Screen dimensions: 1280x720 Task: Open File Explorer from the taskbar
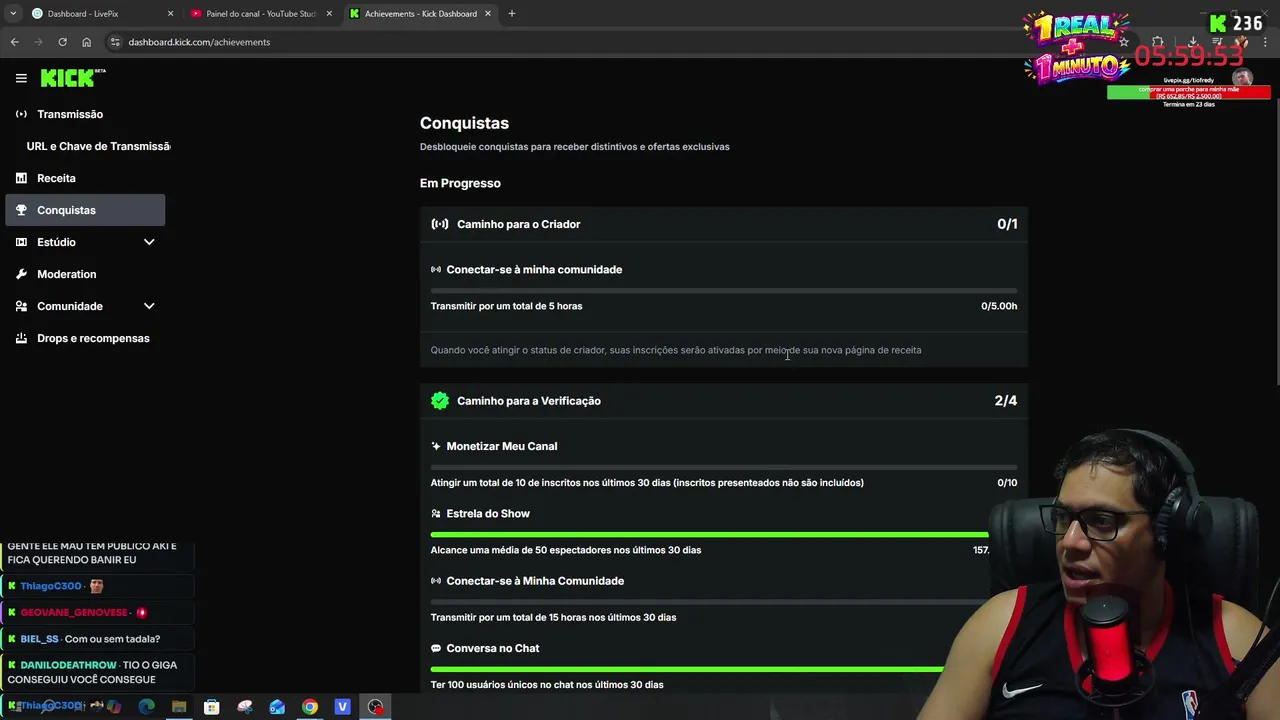[x=179, y=707]
